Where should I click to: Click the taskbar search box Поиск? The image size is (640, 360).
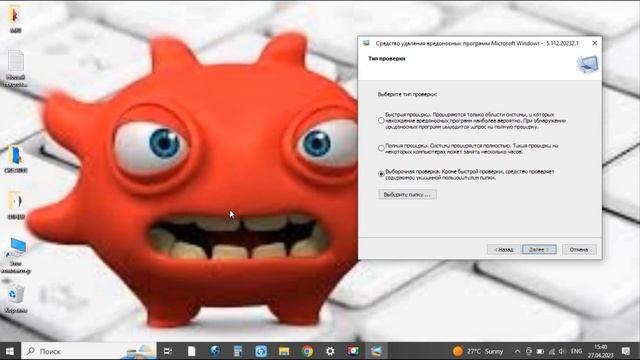pyautogui.click(x=89, y=351)
